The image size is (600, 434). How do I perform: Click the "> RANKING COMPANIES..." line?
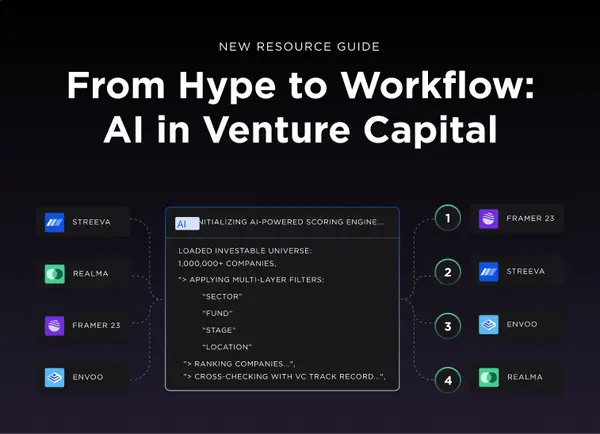[x=239, y=364]
